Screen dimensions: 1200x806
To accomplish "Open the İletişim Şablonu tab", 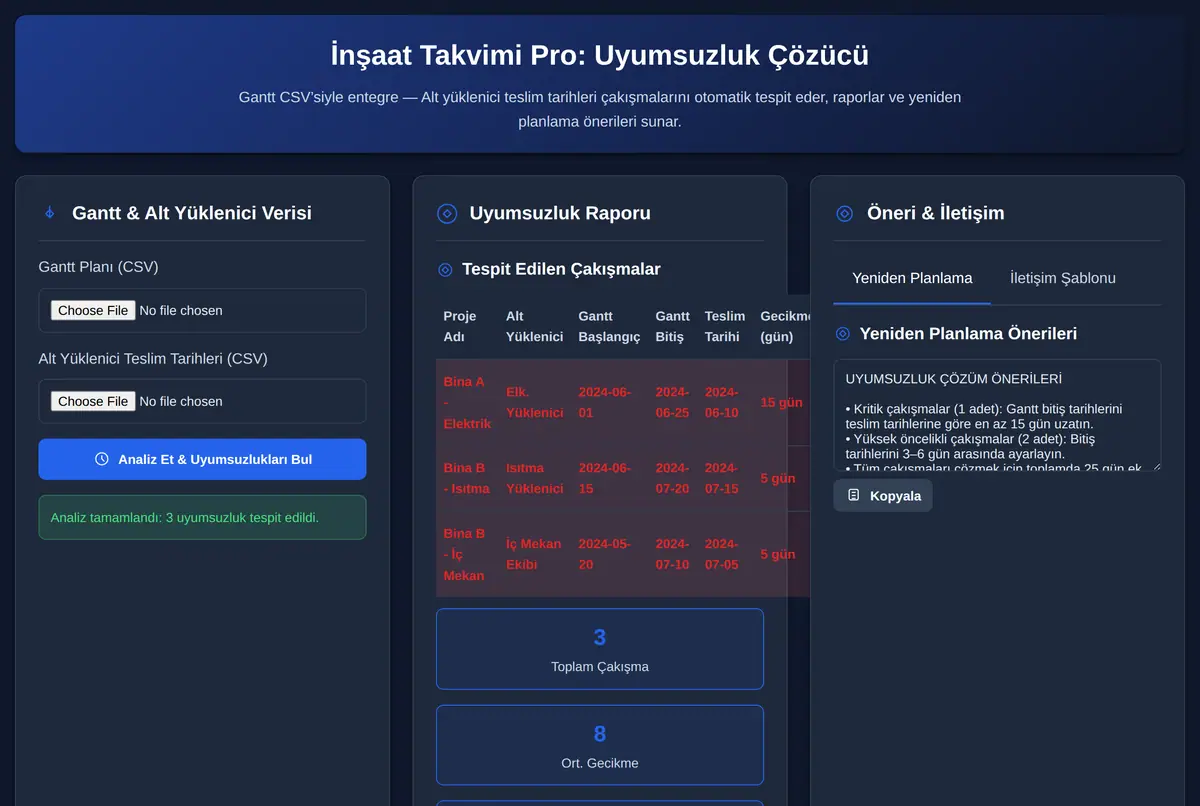I will coord(1063,278).
